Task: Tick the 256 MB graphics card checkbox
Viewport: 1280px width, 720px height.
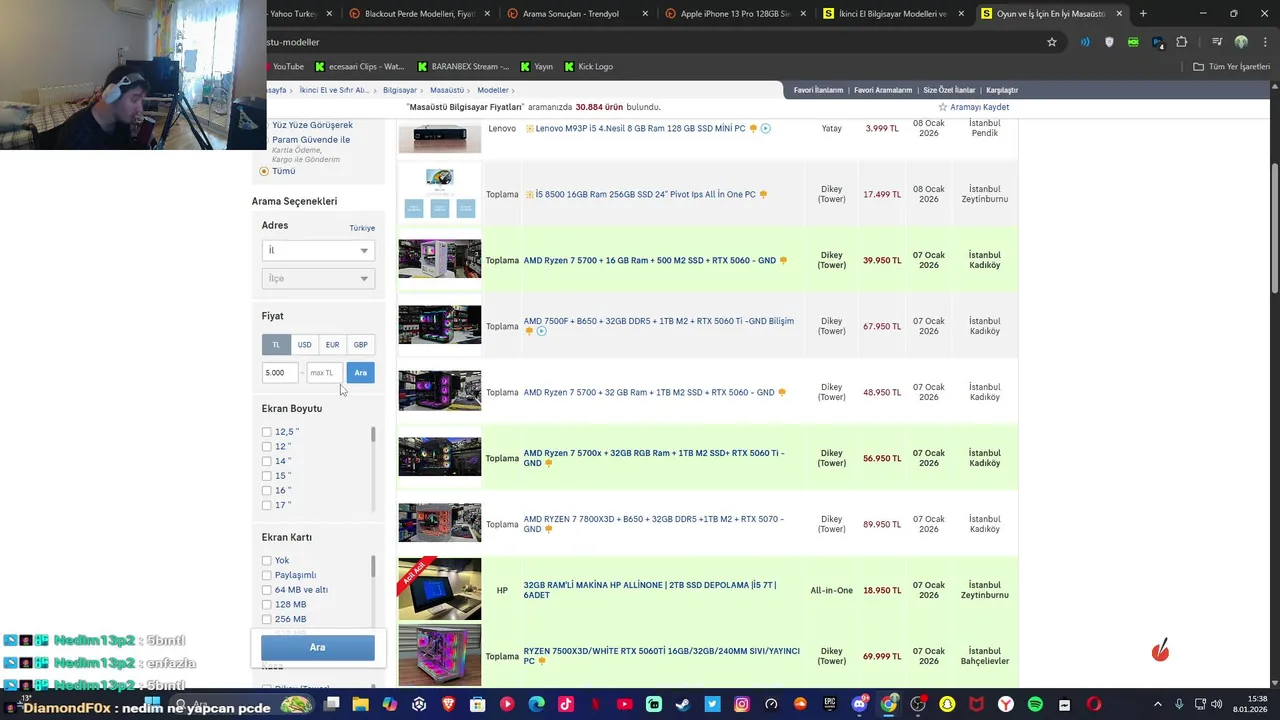Action: pyautogui.click(x=266, y=619)
